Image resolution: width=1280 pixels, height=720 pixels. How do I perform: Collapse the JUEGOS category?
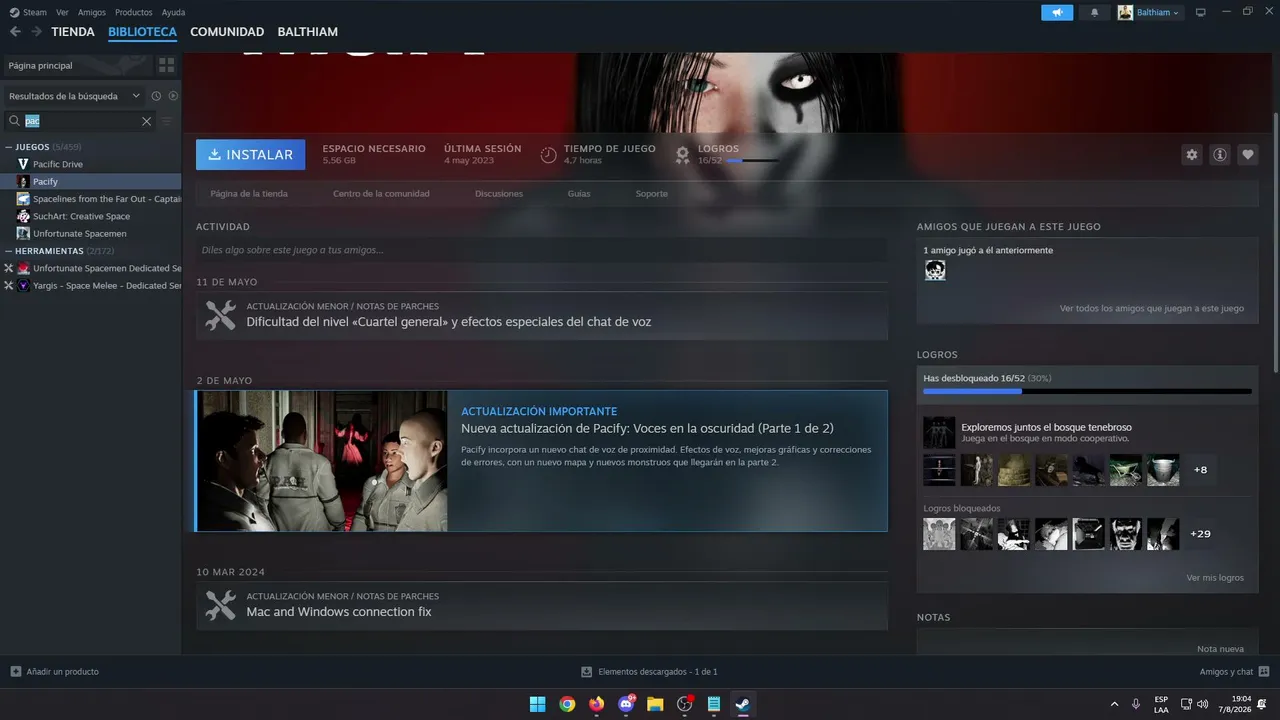pos(9,147)
